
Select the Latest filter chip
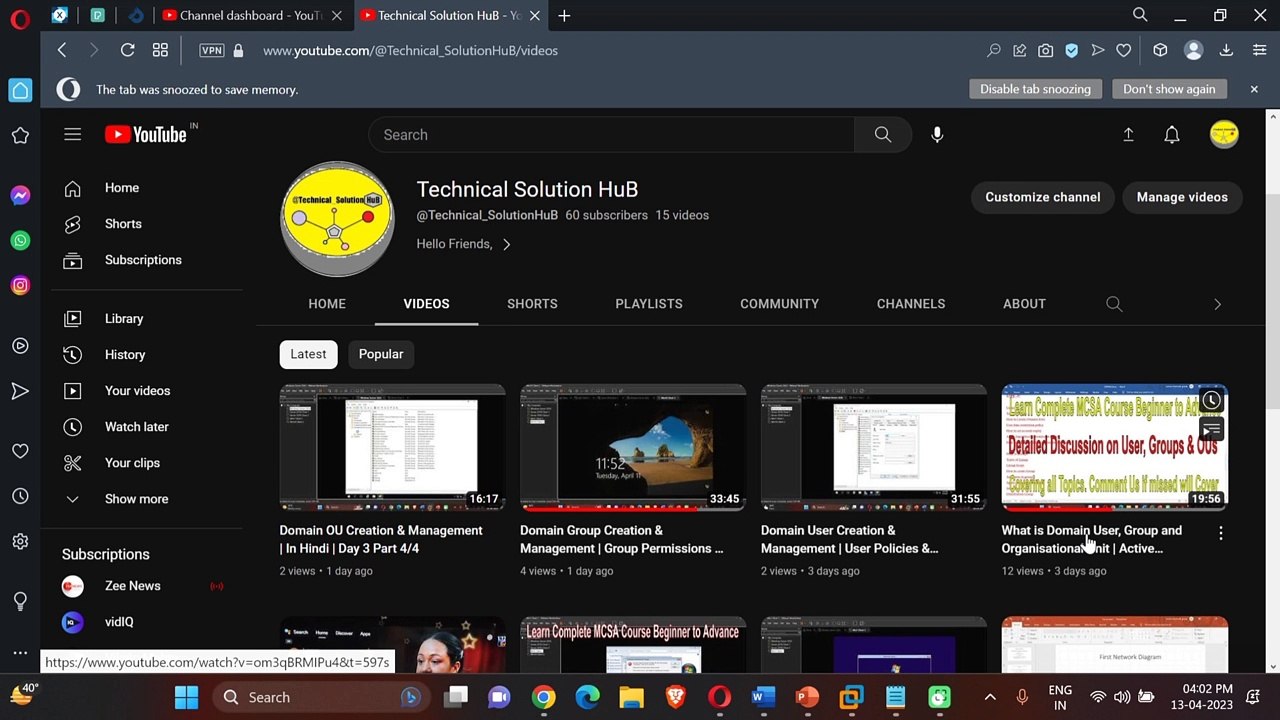tap(308, 354)
